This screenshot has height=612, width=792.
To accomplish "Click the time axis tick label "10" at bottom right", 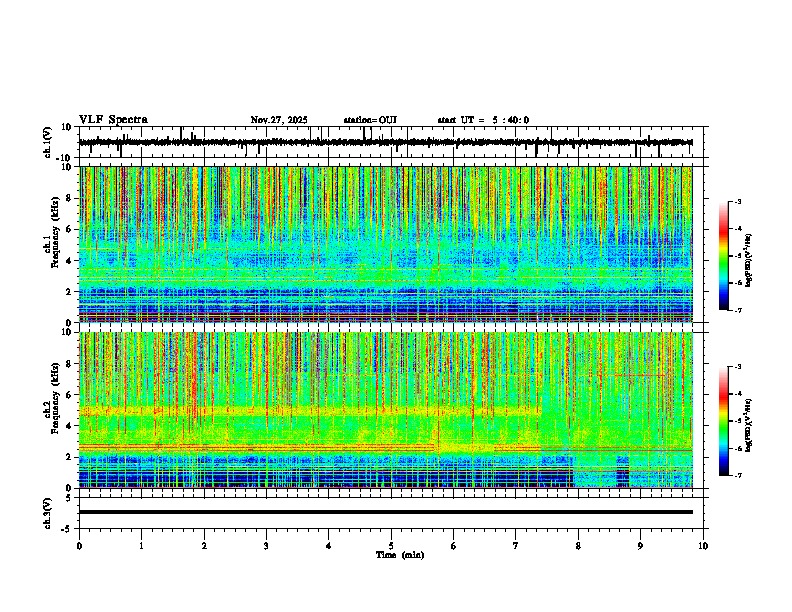I will [703, 546].
